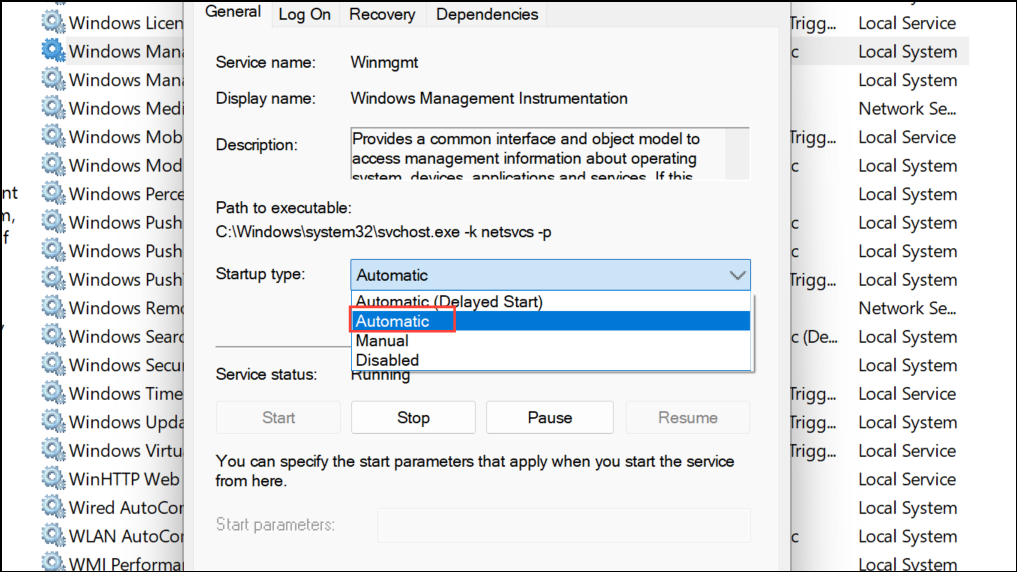Click Local Service in WinHTTP Web row
Image resolution: width=1017 pixels, height=572 pixels.
pos(907,479)
